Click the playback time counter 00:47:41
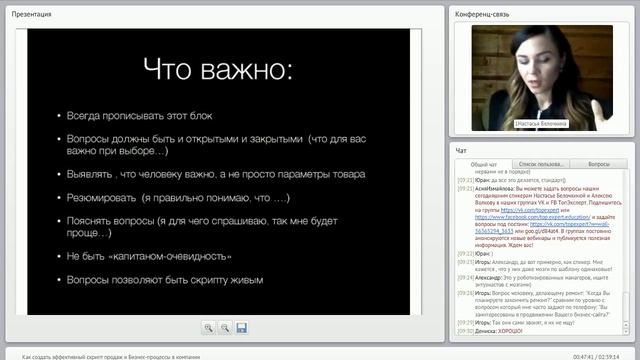 pos(583,357)
